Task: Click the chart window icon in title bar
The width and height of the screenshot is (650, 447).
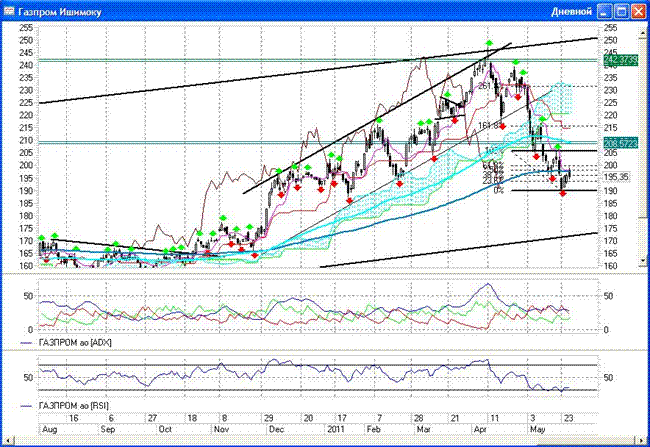Action: coord(9,11)
